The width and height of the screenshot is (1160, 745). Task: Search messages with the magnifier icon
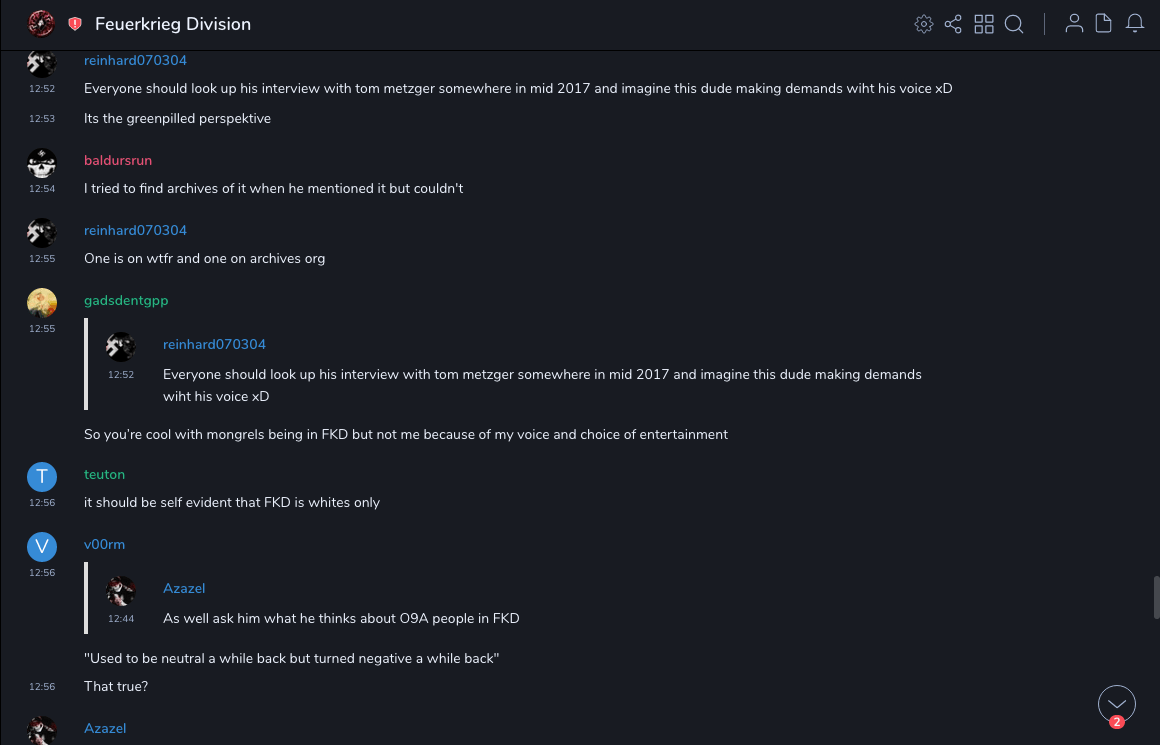(1014, 24)
